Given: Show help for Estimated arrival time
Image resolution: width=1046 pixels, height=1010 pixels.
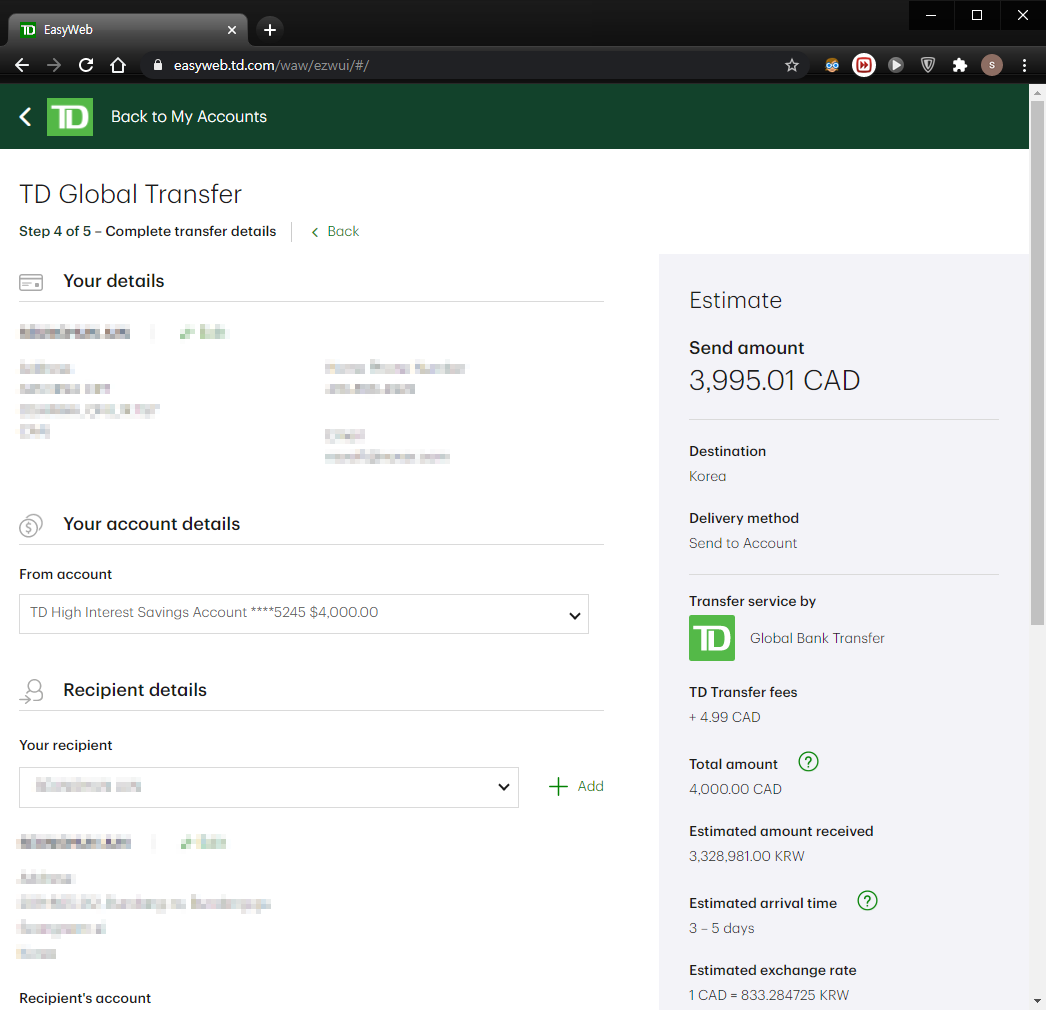Looking at the screenshot, I should (x=867, y=901).
